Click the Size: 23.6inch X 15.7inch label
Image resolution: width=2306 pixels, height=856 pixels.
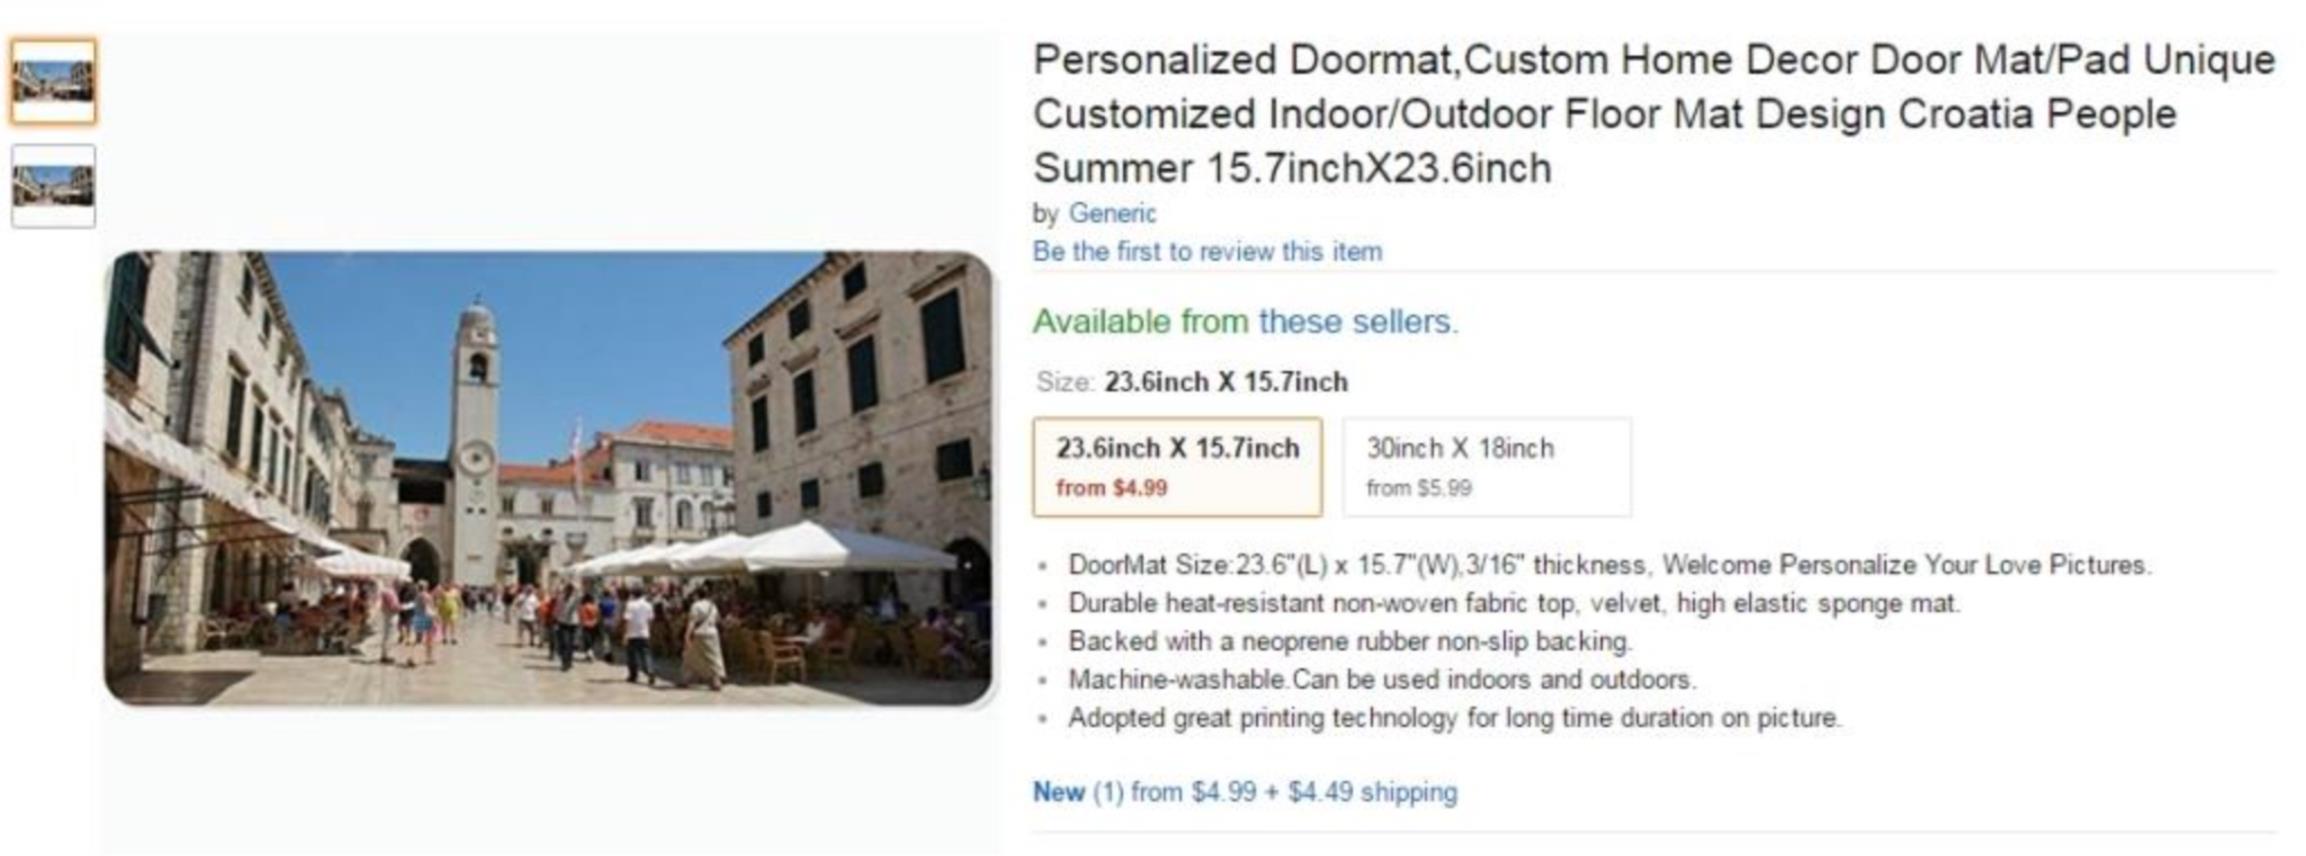1192,382
